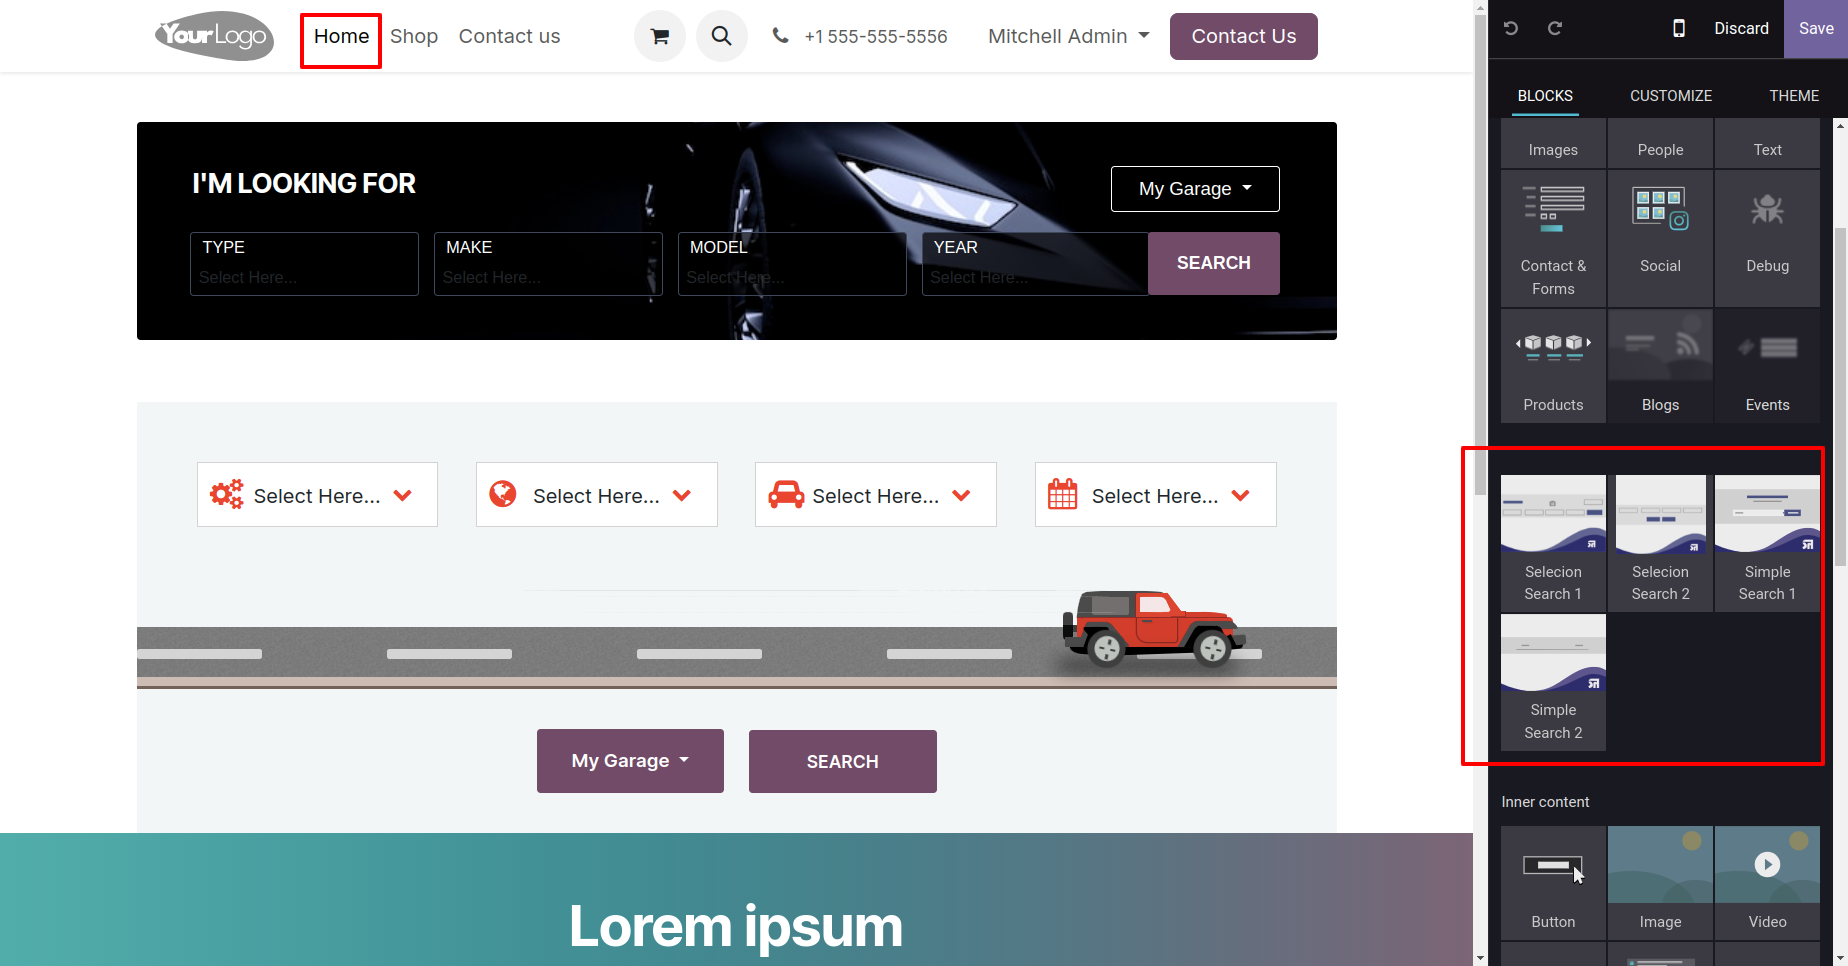
Task: Switch to the BLOCKS tab
Action: 1545,96
